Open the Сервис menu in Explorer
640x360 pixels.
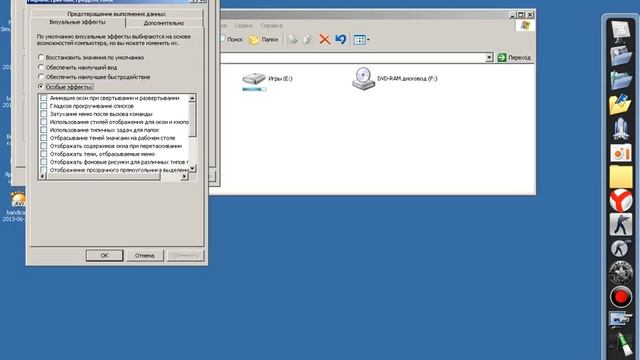[x=244, y=25]
